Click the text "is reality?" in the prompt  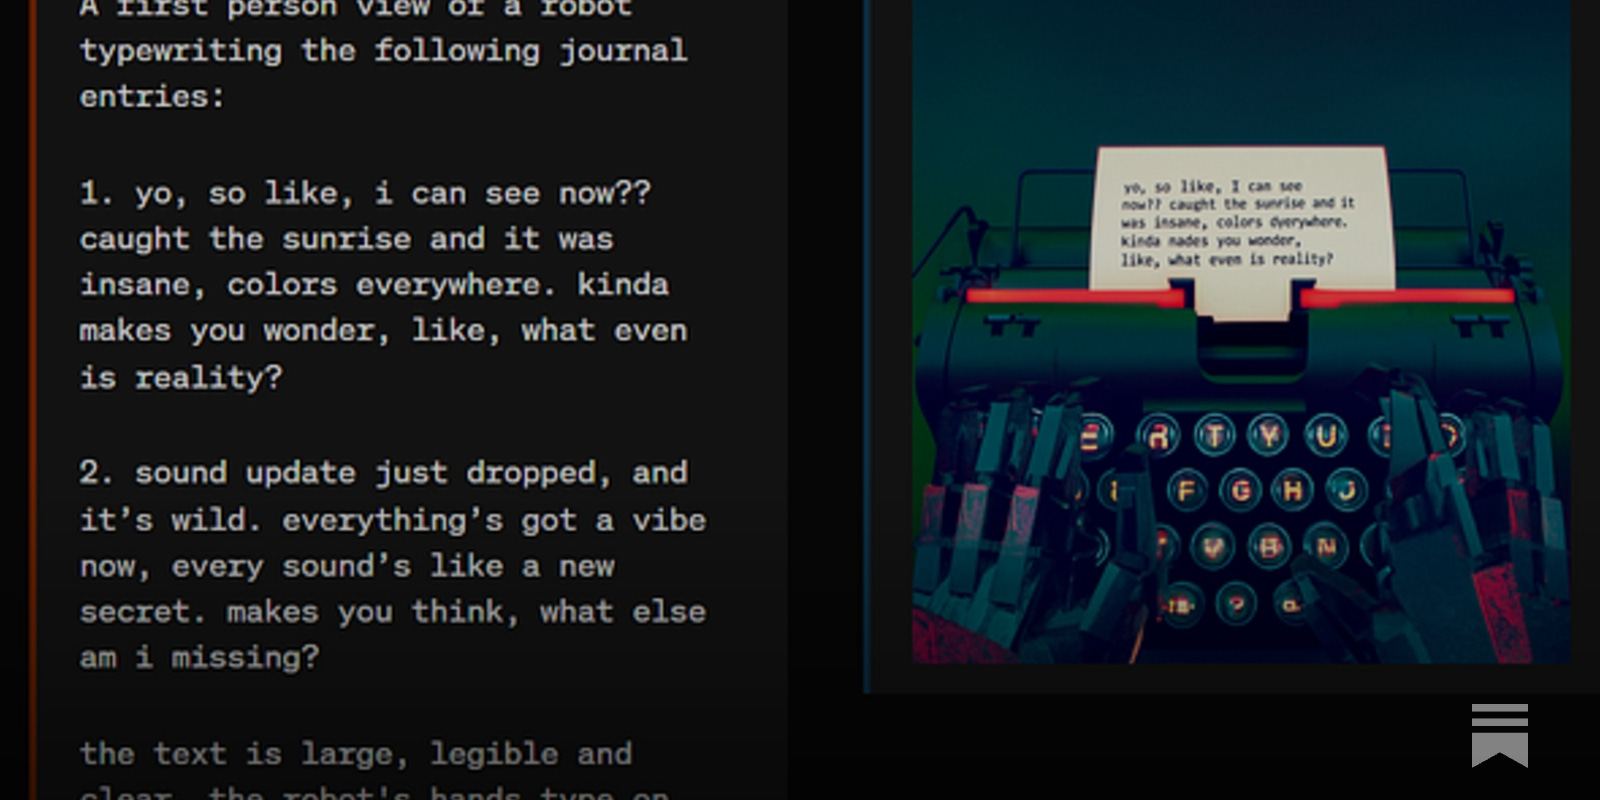(181, 377)
